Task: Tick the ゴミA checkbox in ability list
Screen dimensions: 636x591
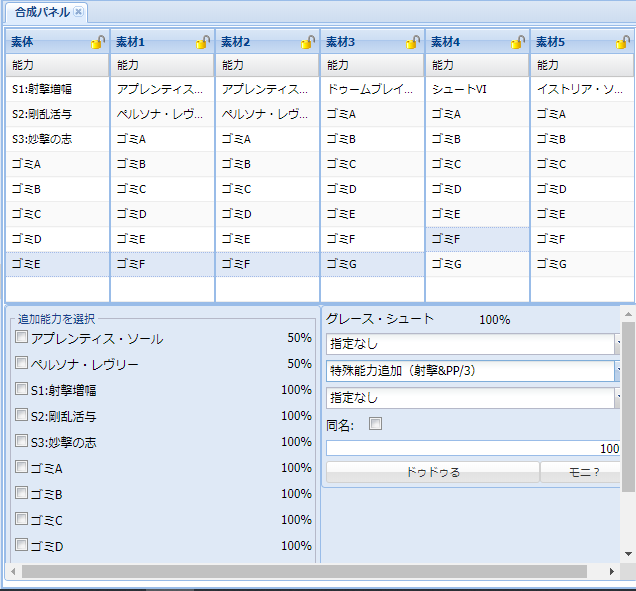Action: [x=21, y=466]
